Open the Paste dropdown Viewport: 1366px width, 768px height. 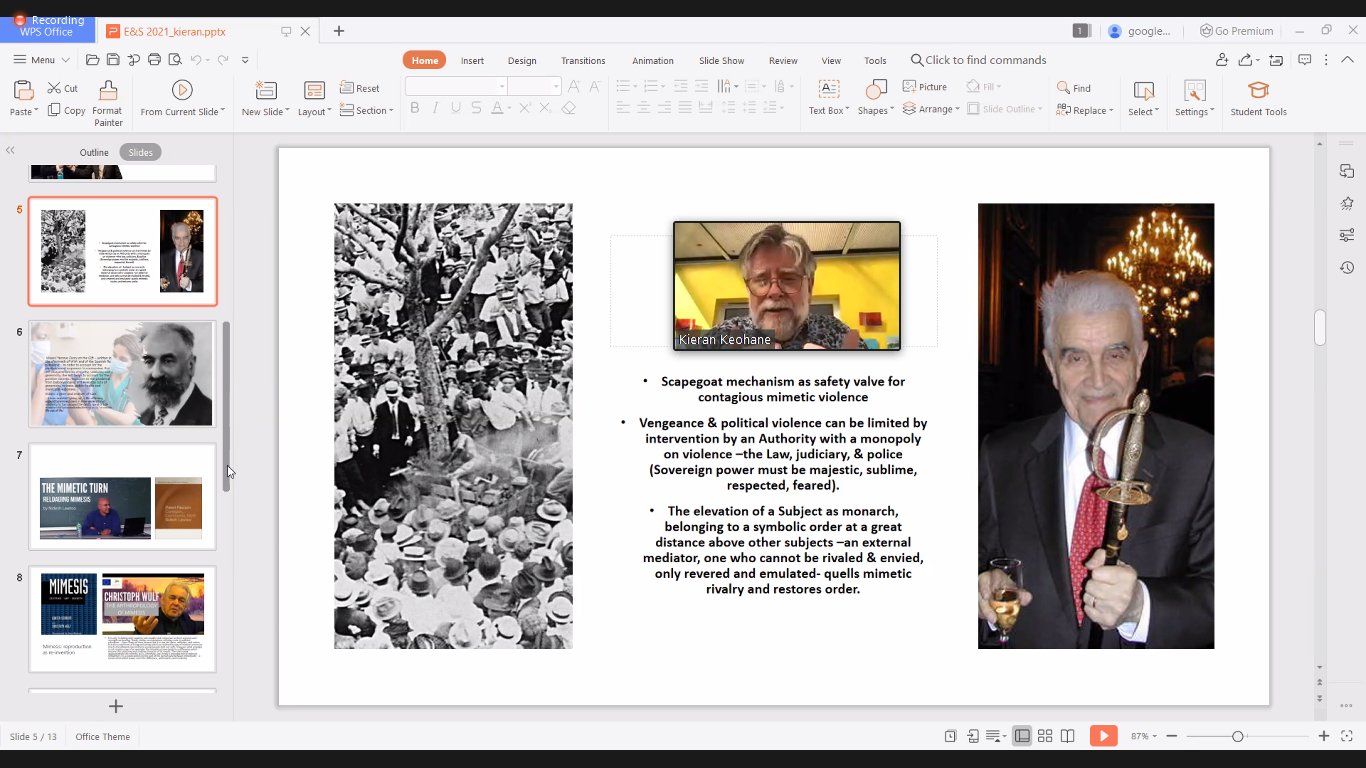23,112
